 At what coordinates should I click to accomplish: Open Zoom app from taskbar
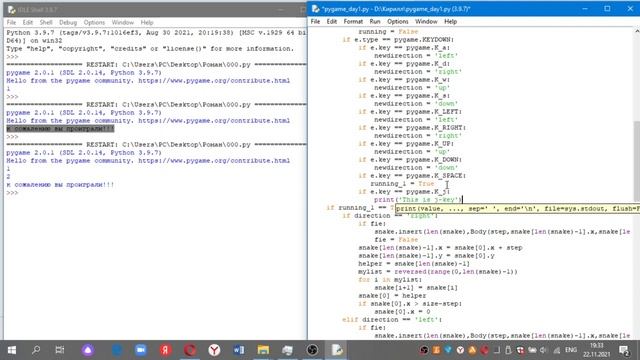click(141, 350)
